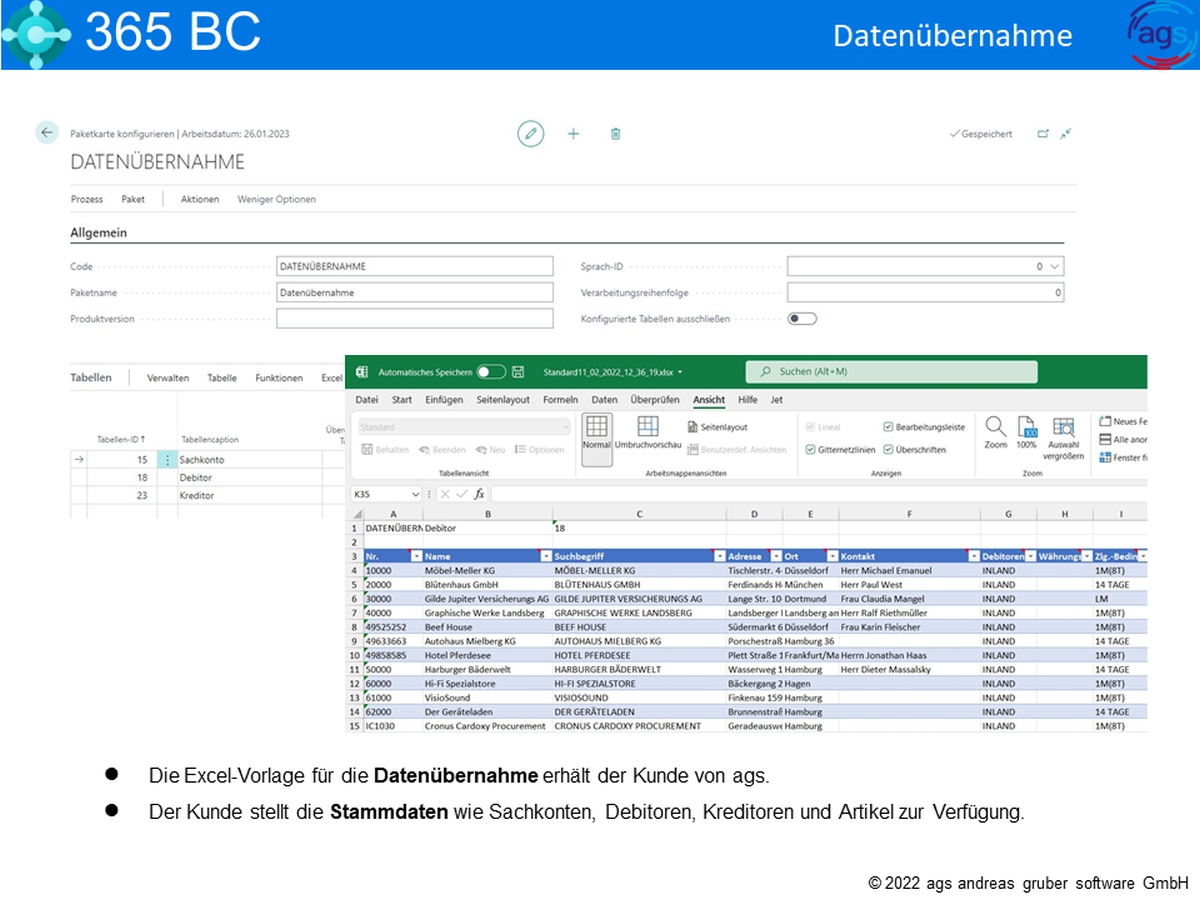
Task: Click the three-dot menu on Sachkonto row
Action: click(x=167, y=460)
